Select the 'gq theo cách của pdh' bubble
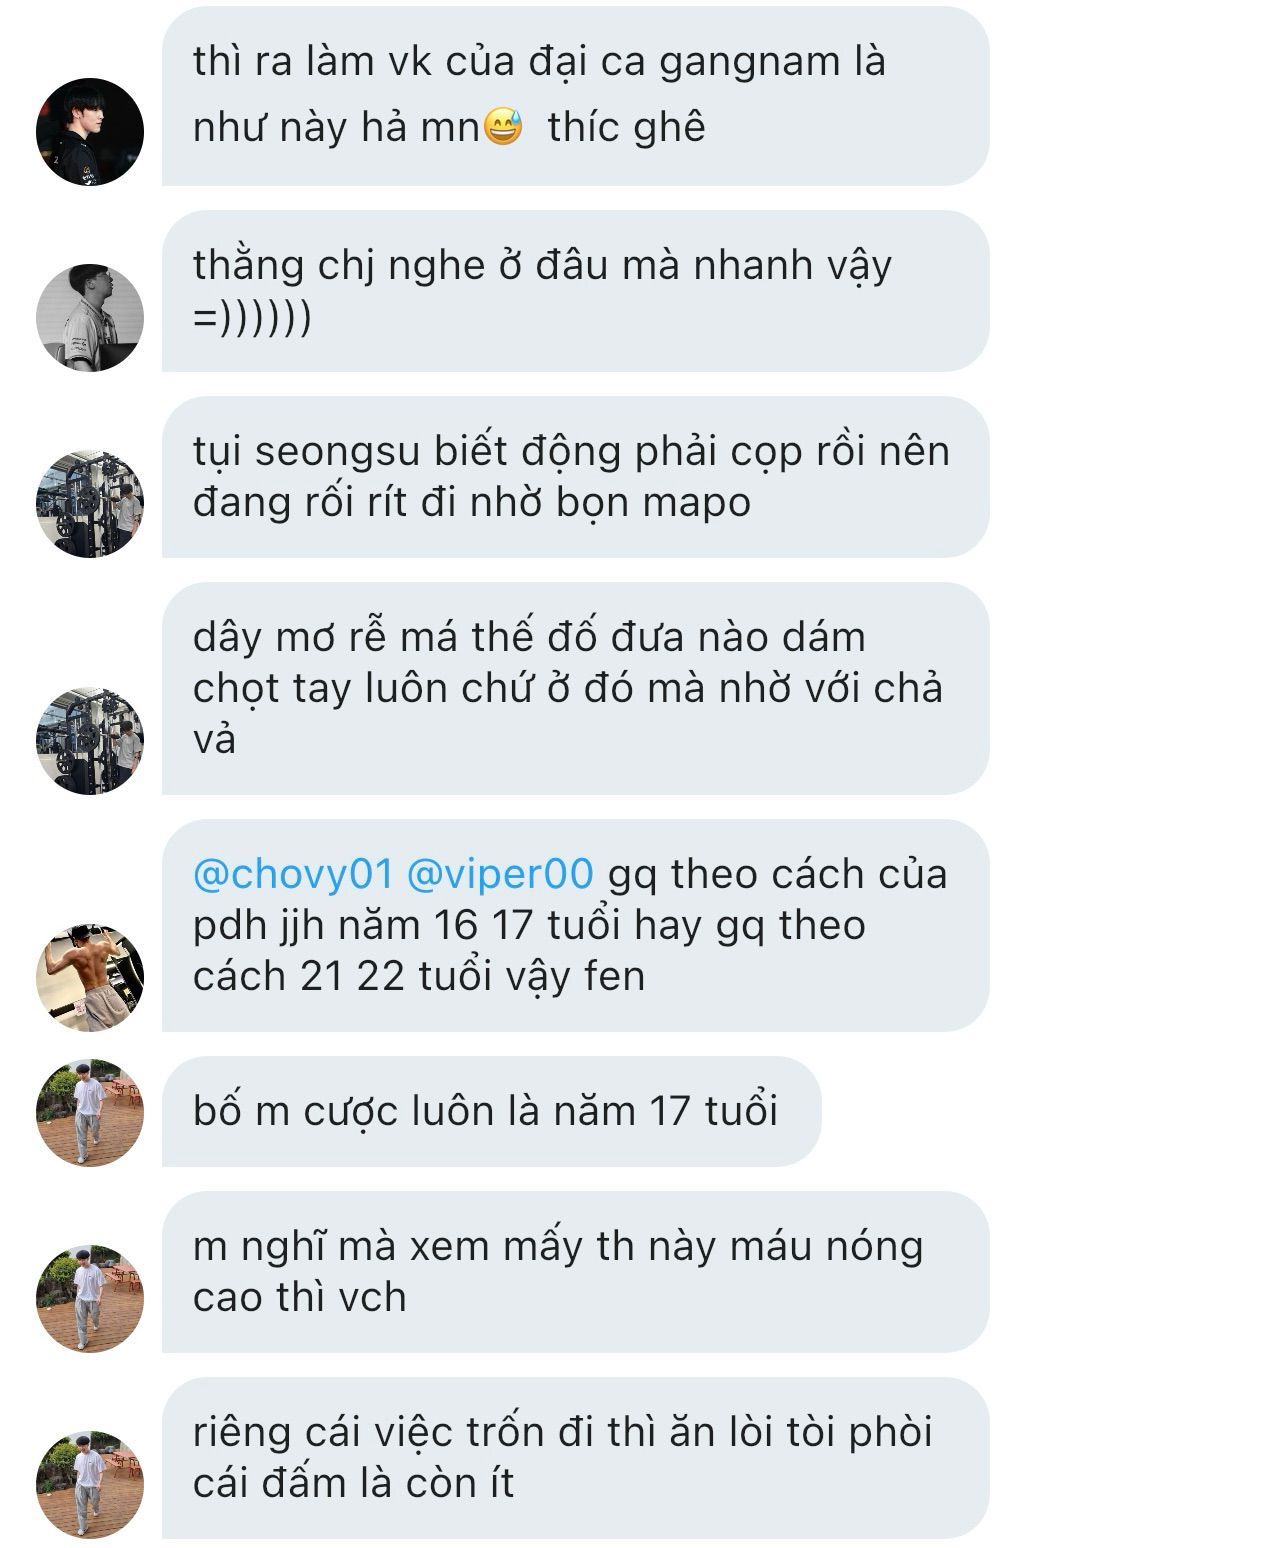The height and width of the screenshot is (1548, 1284). [575, 925]
